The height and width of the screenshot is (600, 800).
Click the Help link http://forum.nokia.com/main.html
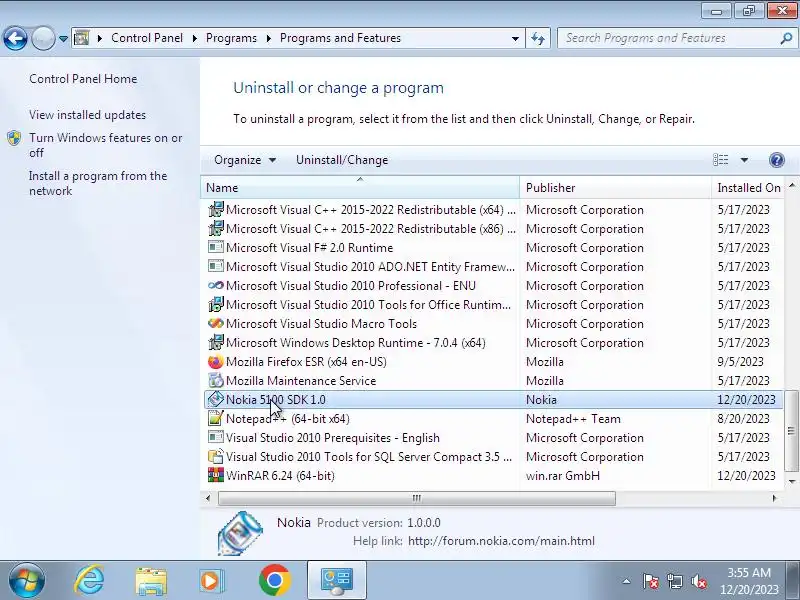tap(502, 541)
